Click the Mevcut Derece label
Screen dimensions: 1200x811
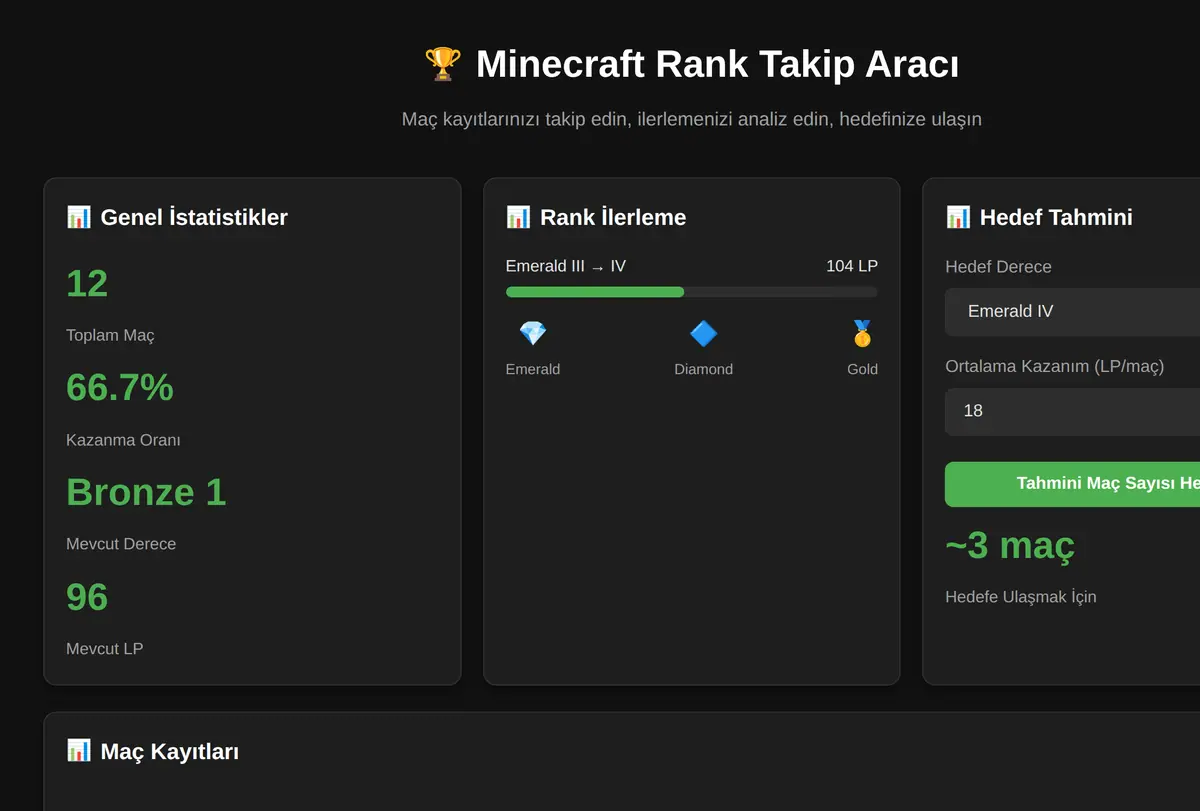[121, 544]
